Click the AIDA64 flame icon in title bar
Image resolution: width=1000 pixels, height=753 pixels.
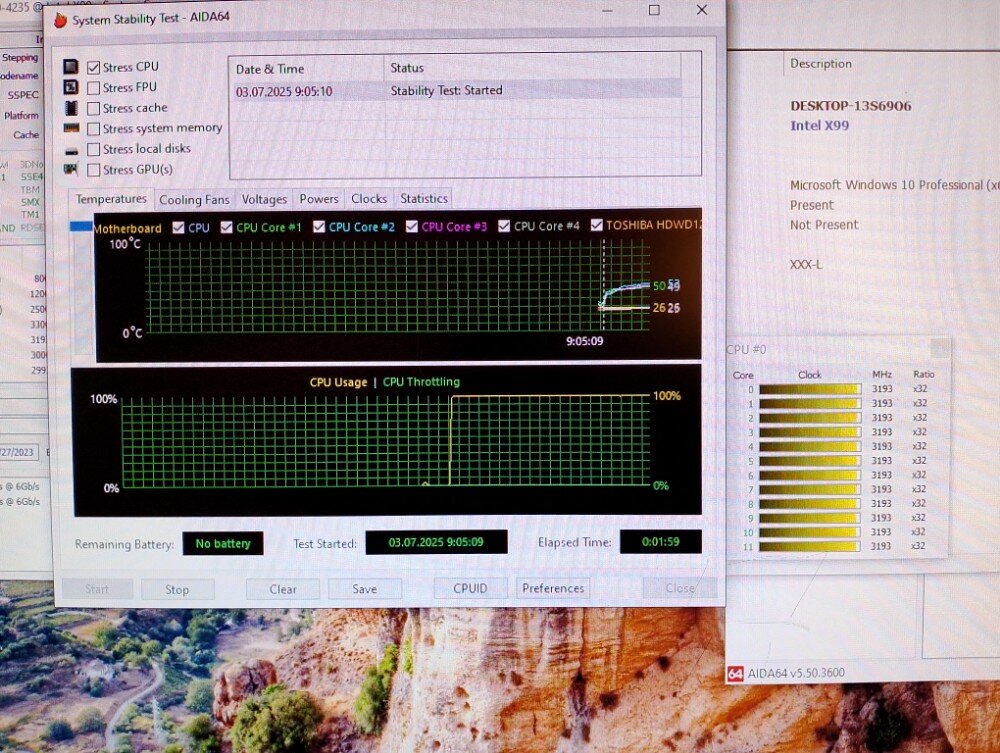pos(61,20)
